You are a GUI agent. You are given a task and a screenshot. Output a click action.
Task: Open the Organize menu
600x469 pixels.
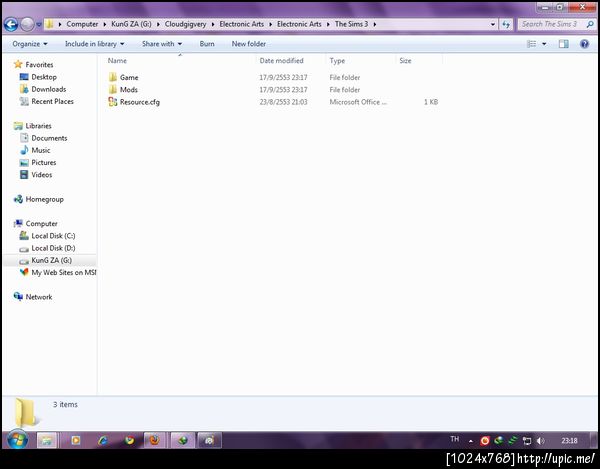coord(30,44)
